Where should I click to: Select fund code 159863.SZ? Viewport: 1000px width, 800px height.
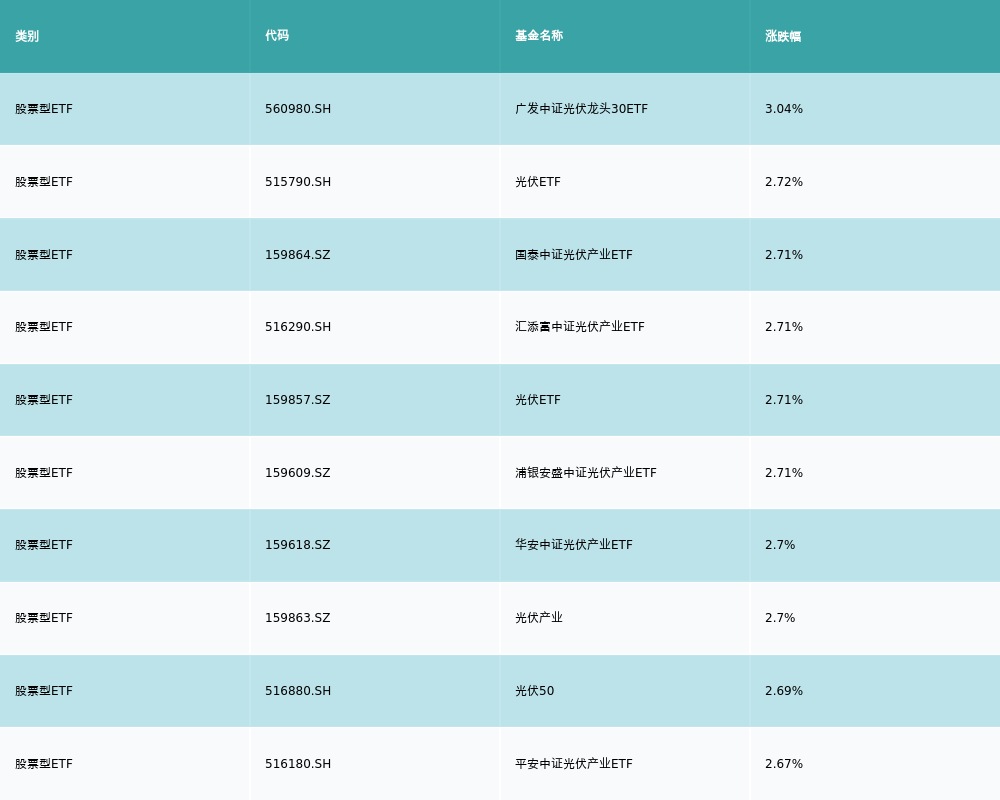pyautogui.click(x=298, y=618)
